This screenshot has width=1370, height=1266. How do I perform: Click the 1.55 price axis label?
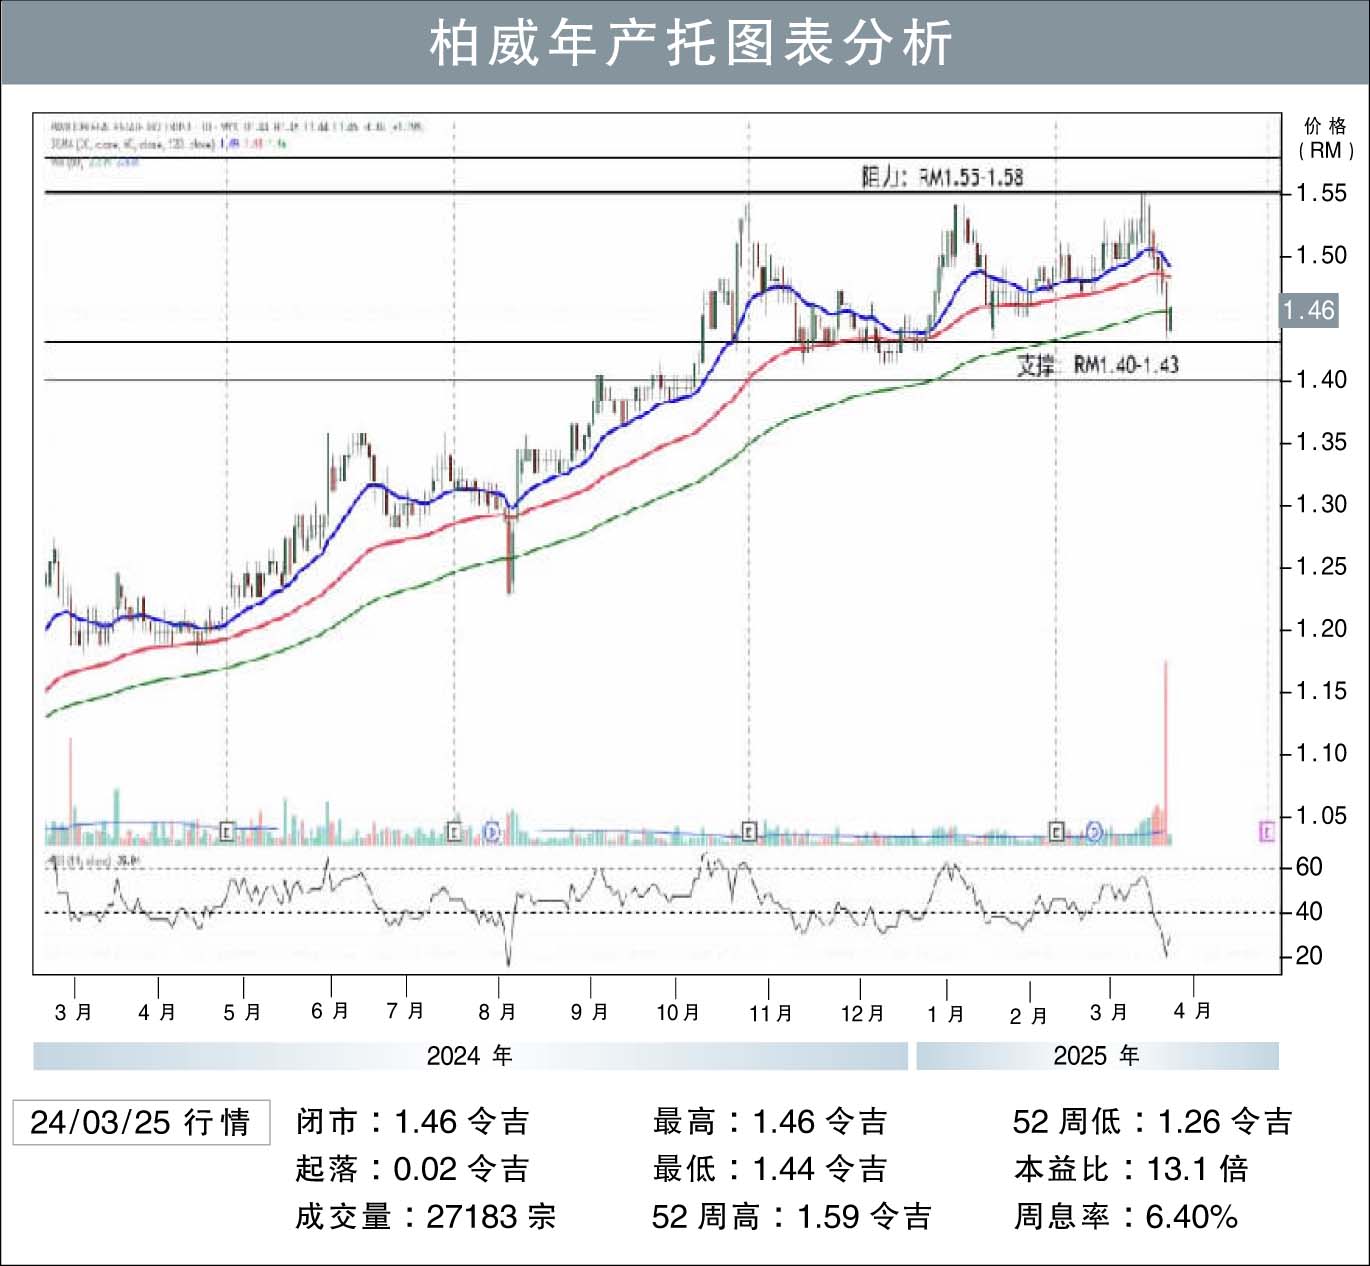[1321, 193]
